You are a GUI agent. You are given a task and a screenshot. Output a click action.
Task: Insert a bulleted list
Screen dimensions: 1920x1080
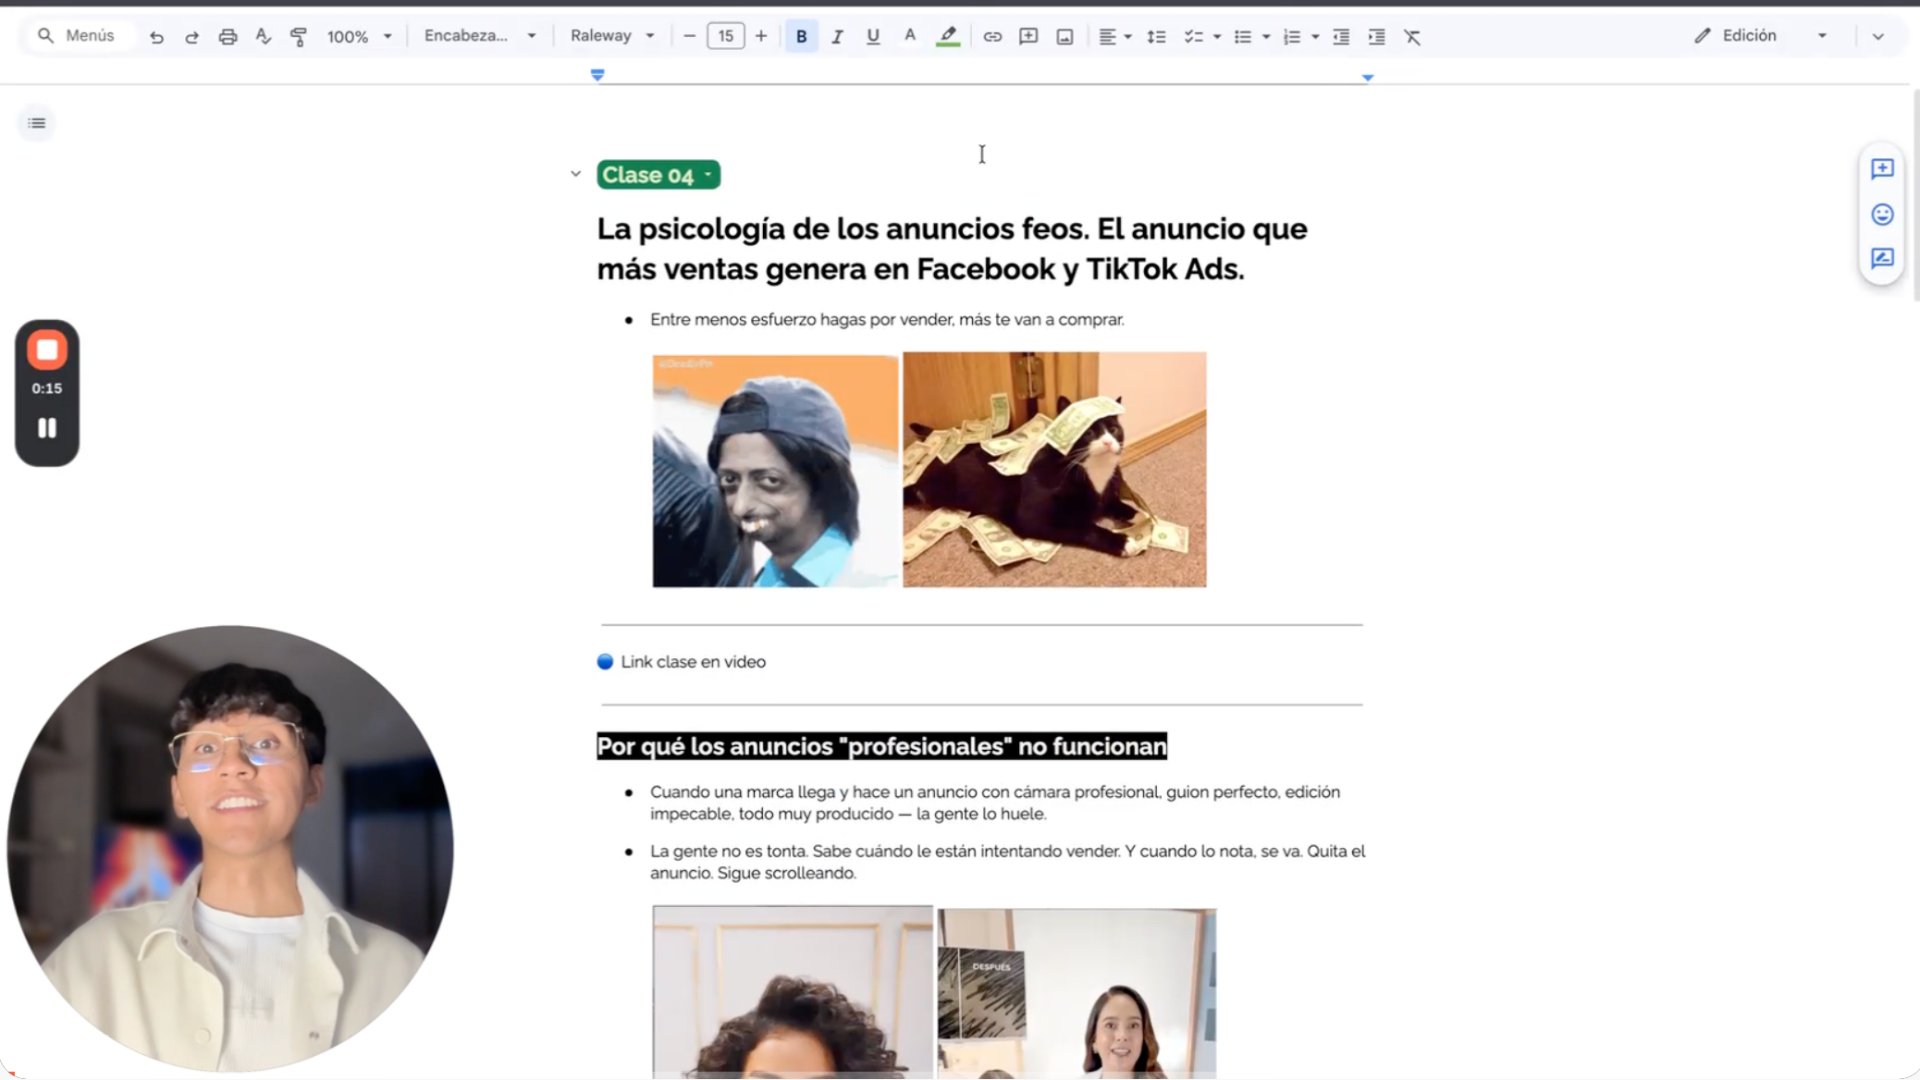1242,37
